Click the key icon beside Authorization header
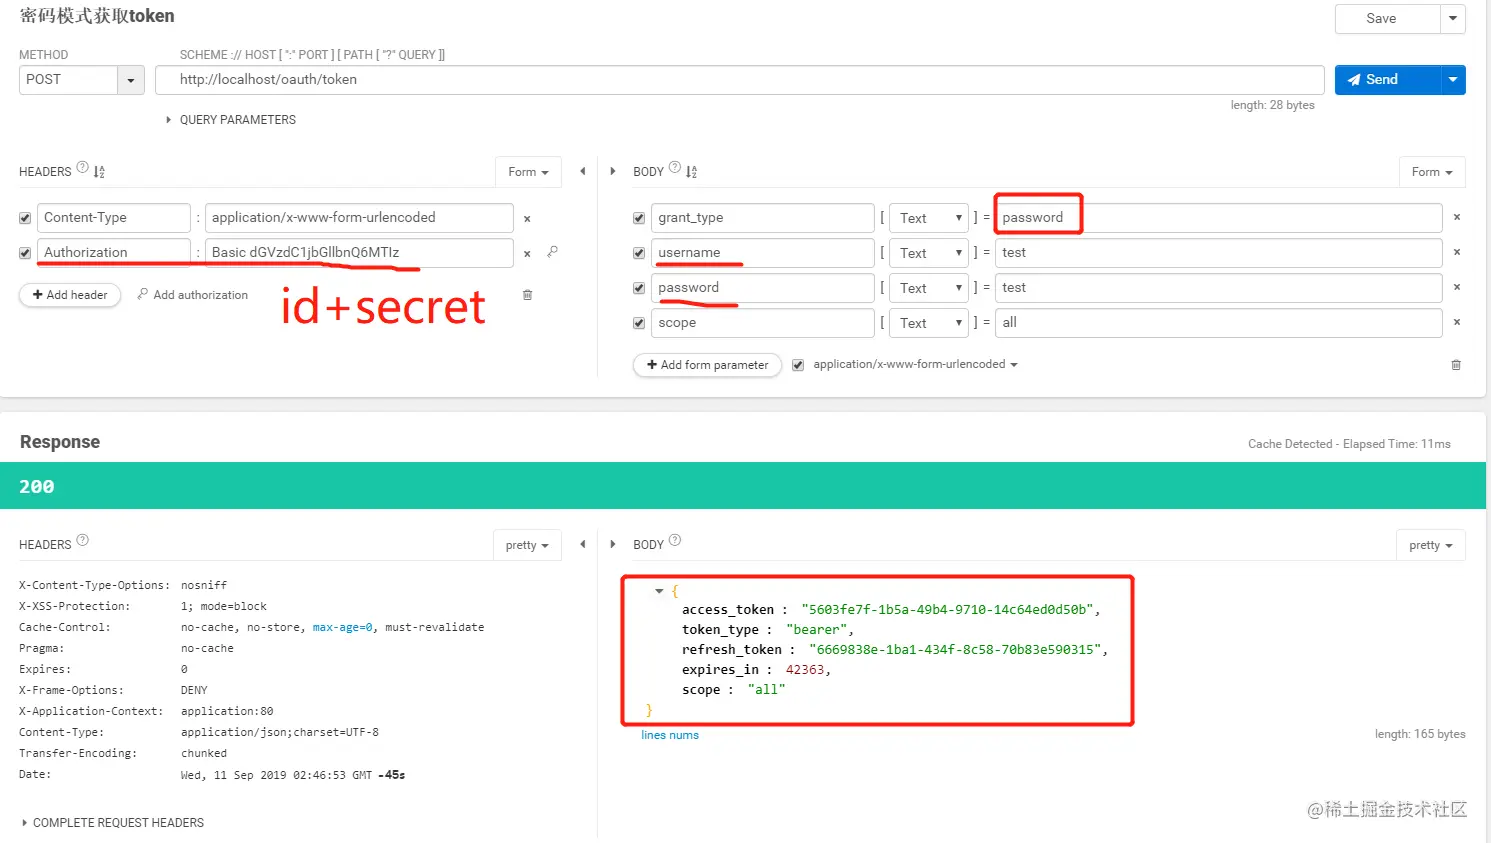 coord(553,252)
